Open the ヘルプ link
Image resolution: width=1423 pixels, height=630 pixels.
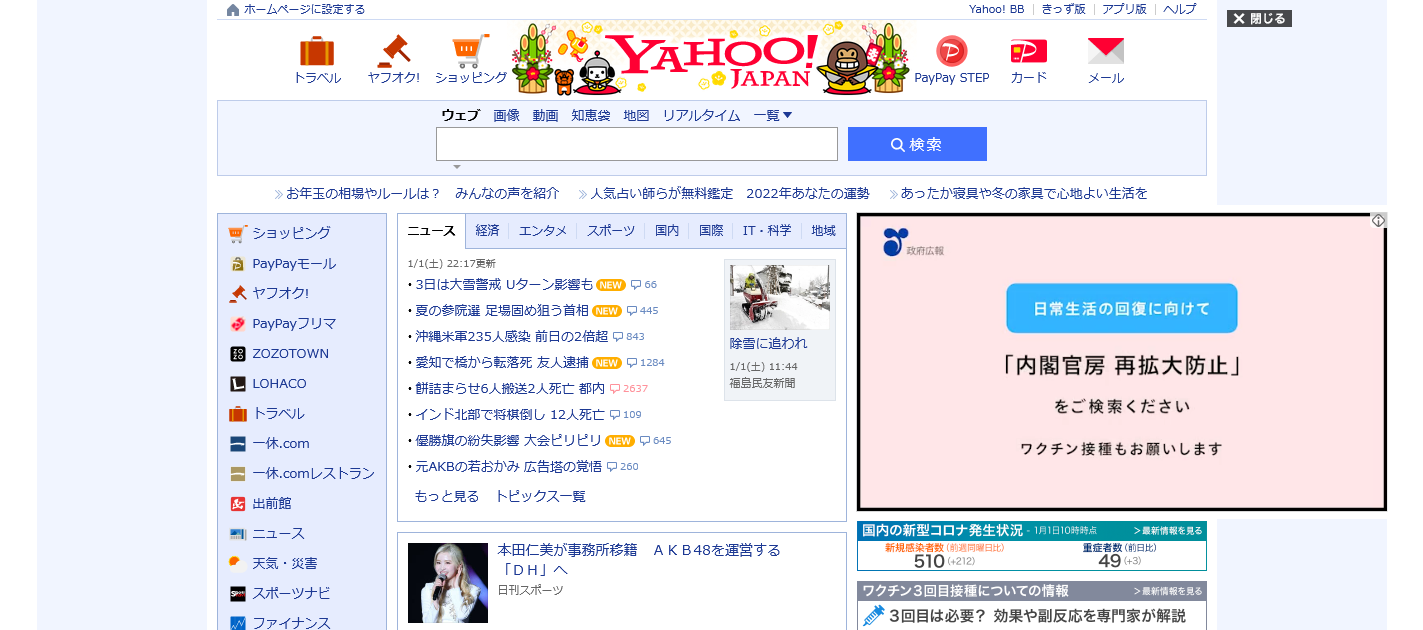pos(1179,9)
